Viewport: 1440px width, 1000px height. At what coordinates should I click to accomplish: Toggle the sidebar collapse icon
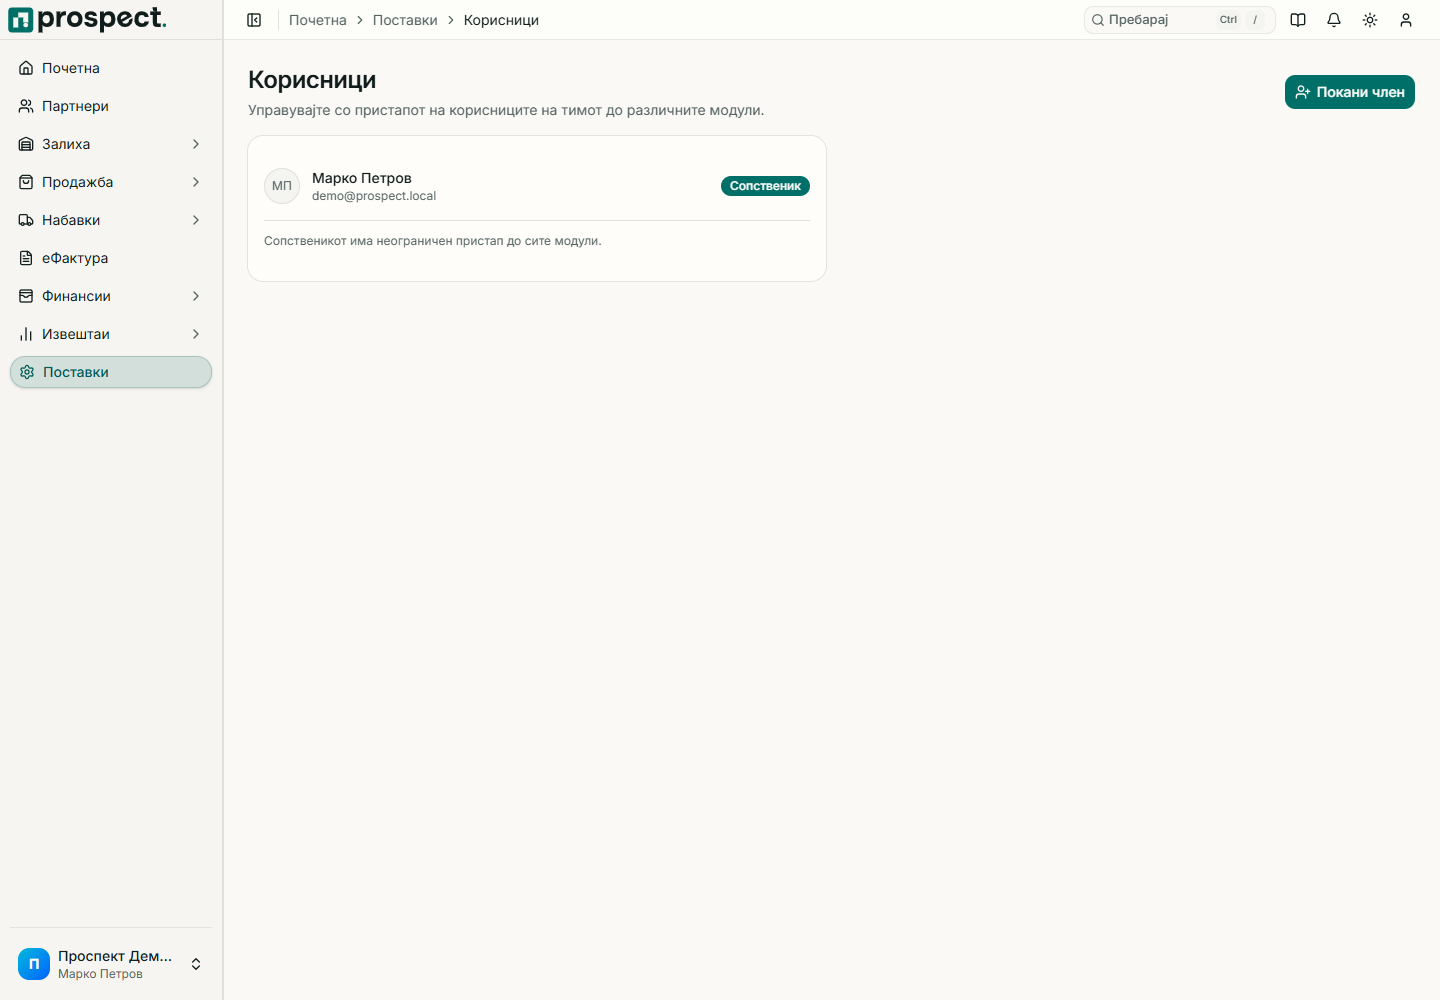tap(254, 20)
